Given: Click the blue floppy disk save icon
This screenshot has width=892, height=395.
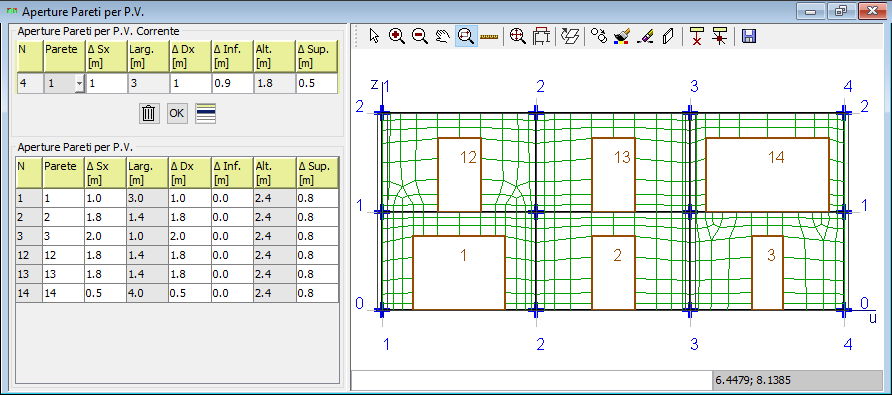Looking at the screenshot, I should 749,36.
